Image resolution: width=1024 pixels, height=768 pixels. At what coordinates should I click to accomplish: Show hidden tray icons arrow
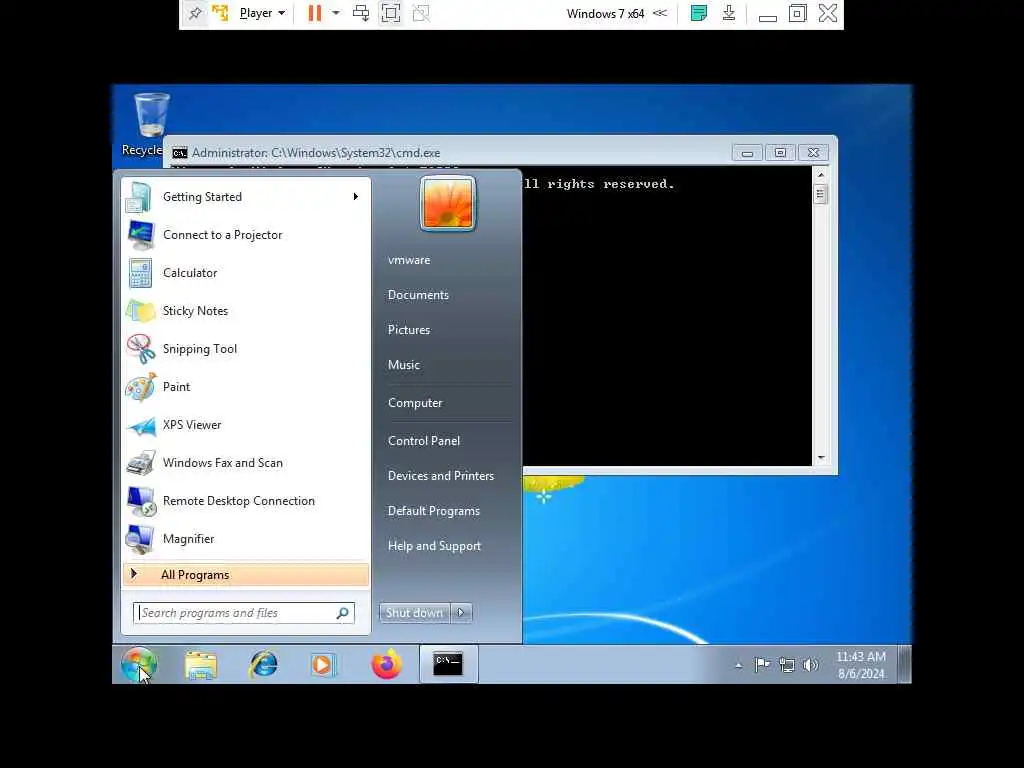(x=739, y=665)
